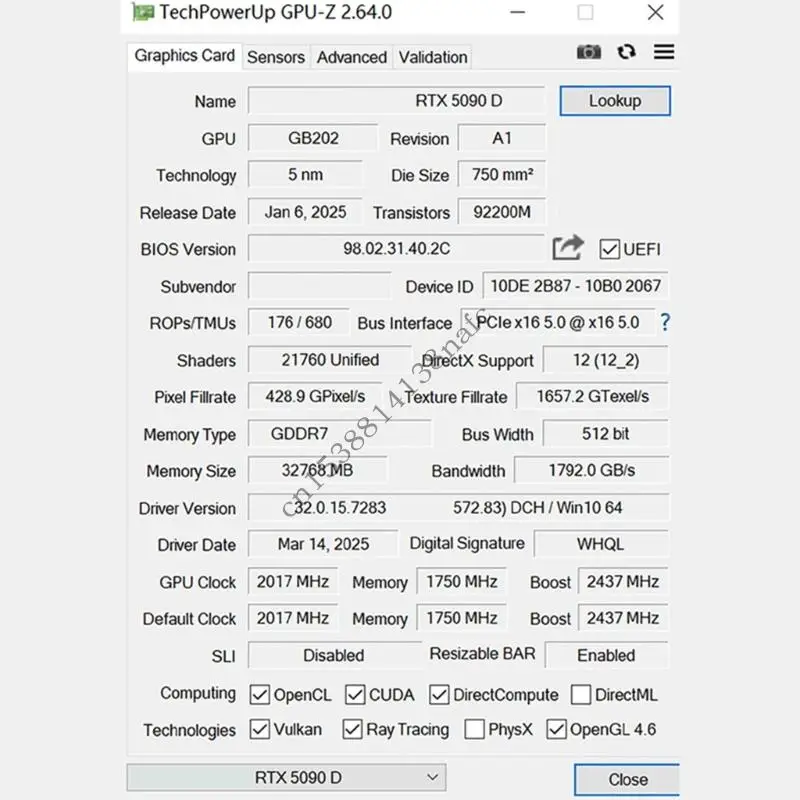Click the Pixel Fillrate 428.9 GPixel/s field
The image size is (800, 800).
coord(315,396)
